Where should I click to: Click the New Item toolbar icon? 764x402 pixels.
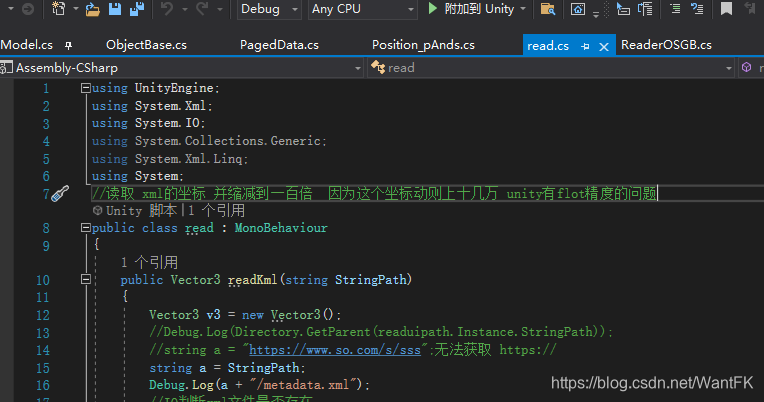(x=58, y=8)
